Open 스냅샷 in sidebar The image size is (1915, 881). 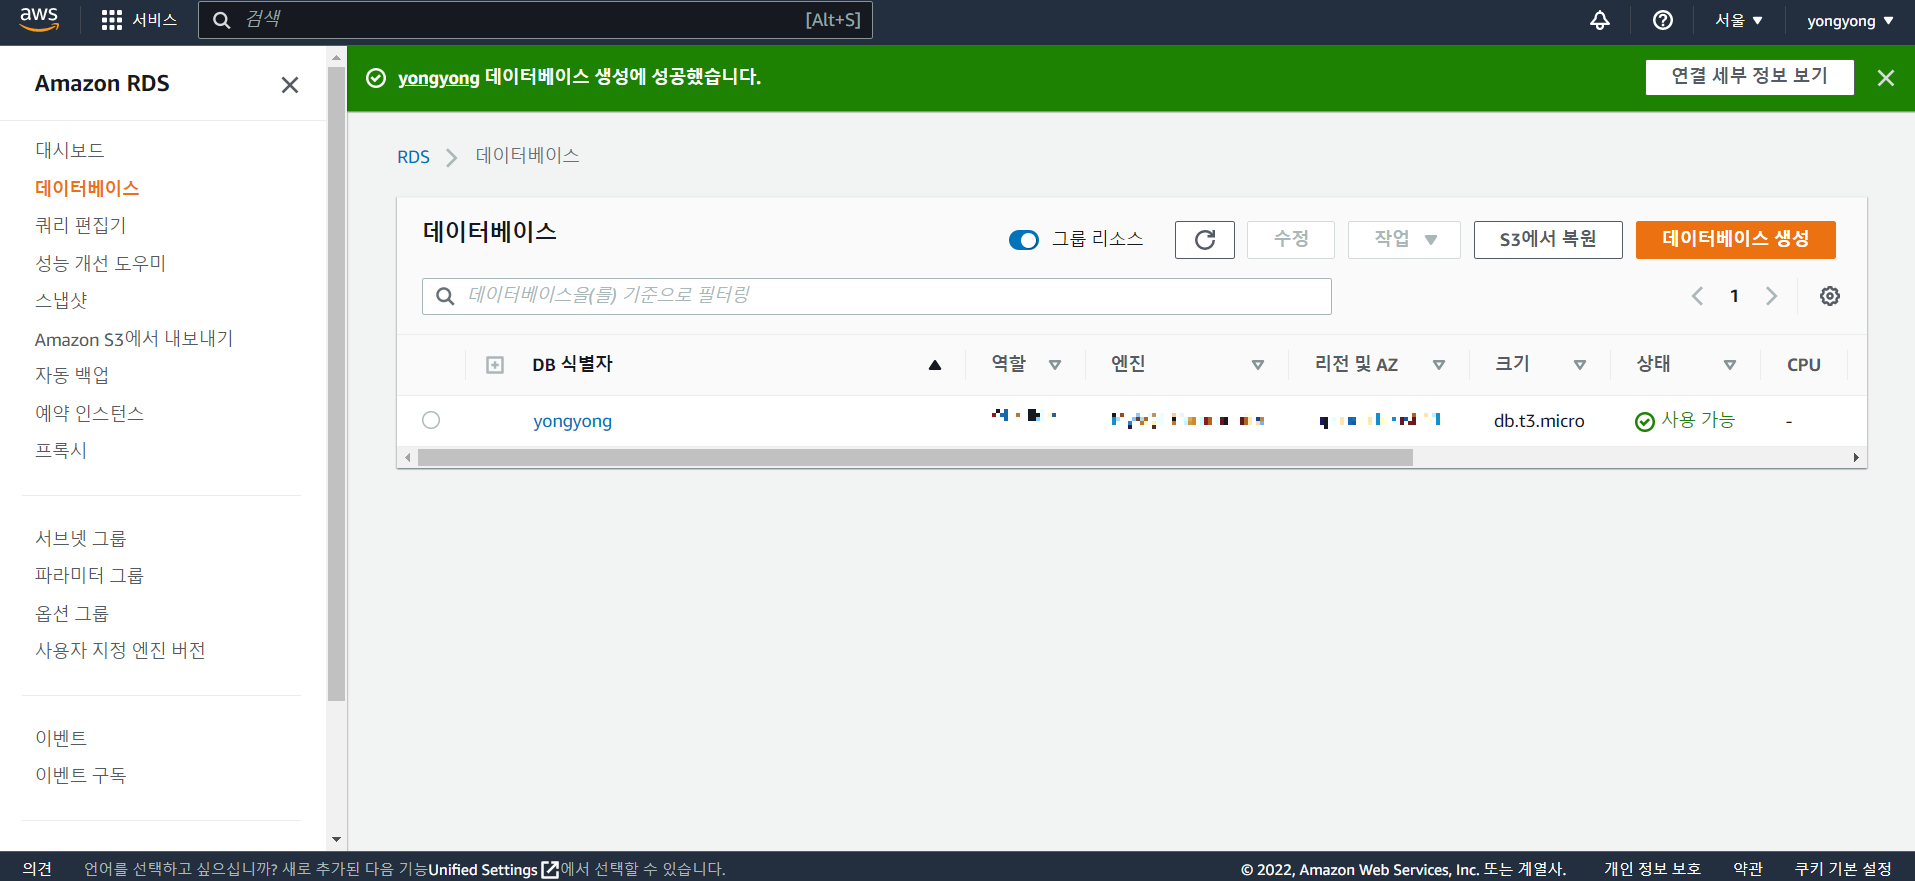click(61, 300)
